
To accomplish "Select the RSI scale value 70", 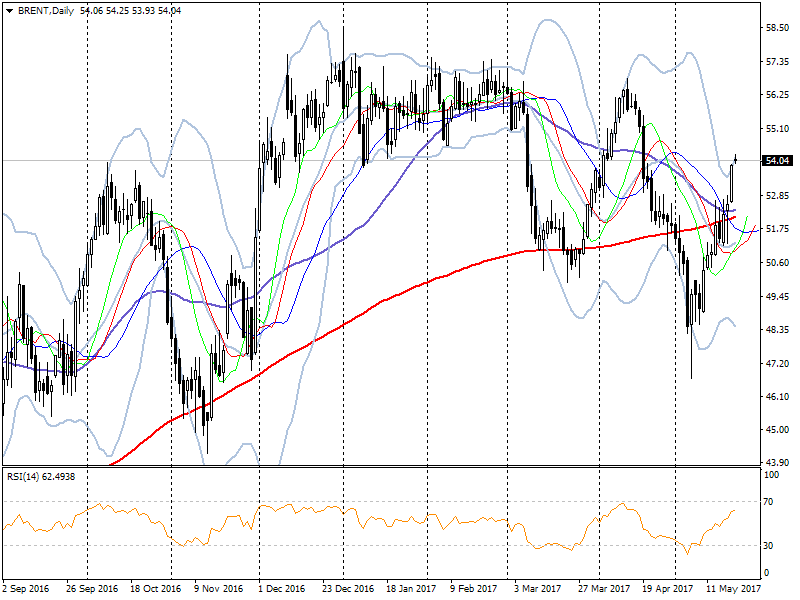I will coord(770,502).
